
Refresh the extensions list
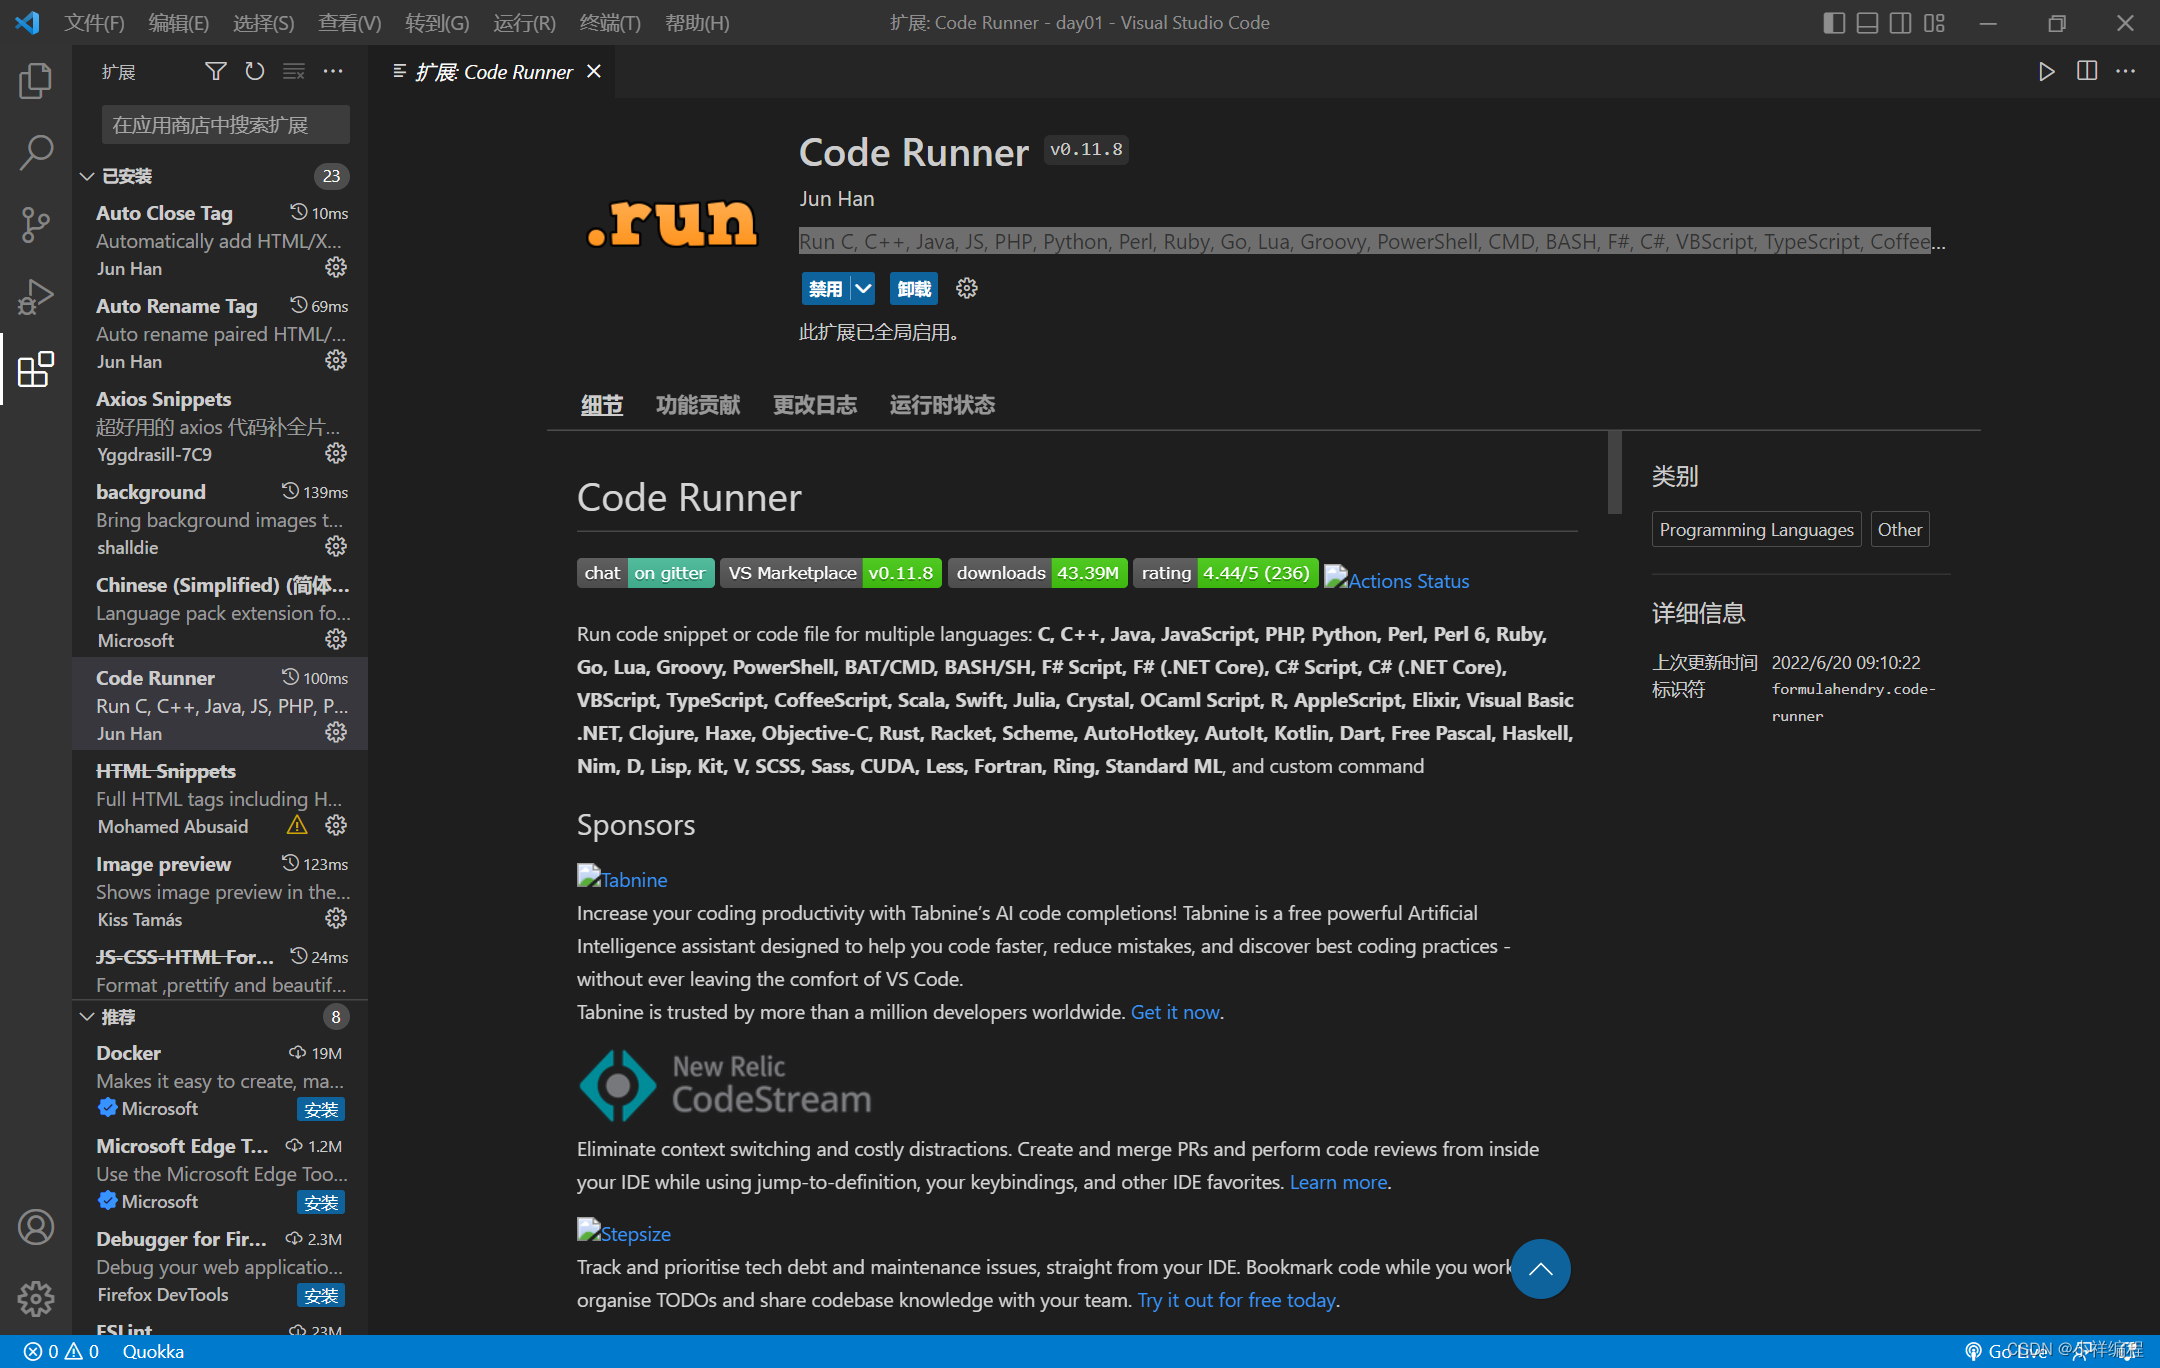pyautogui.click(x=254, y=71)
